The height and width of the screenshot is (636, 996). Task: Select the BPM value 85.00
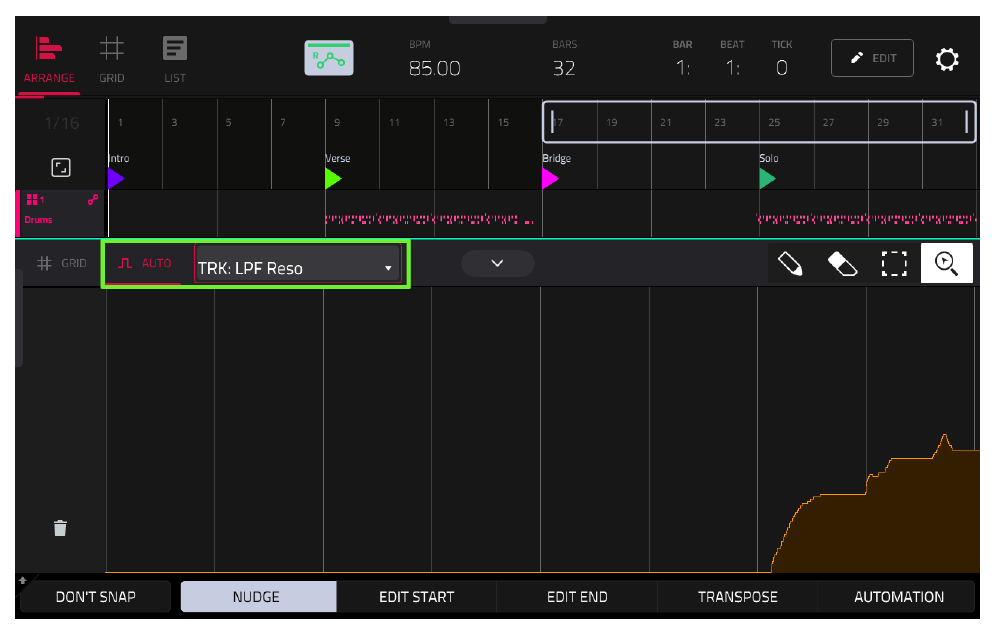(x=434, y=68)
